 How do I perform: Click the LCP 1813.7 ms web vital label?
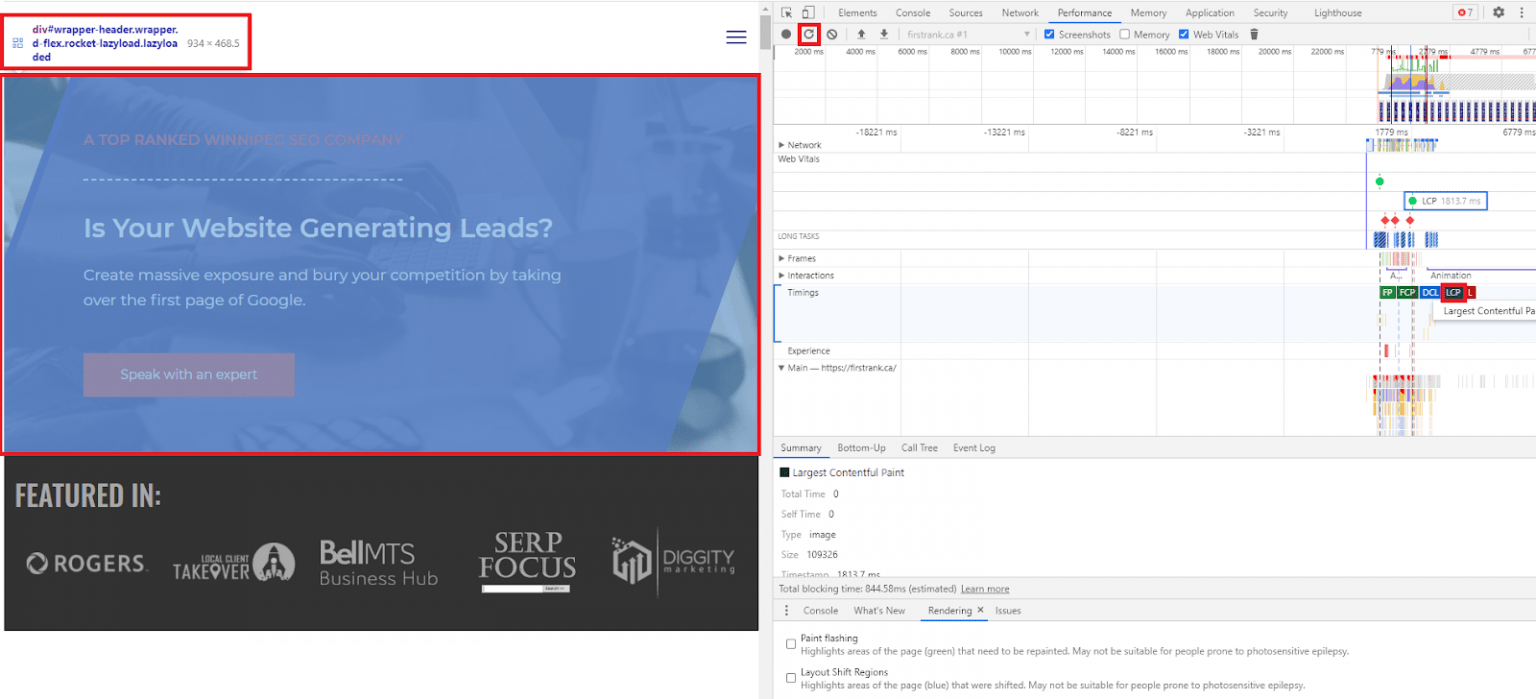click(x=1446, y=201)
